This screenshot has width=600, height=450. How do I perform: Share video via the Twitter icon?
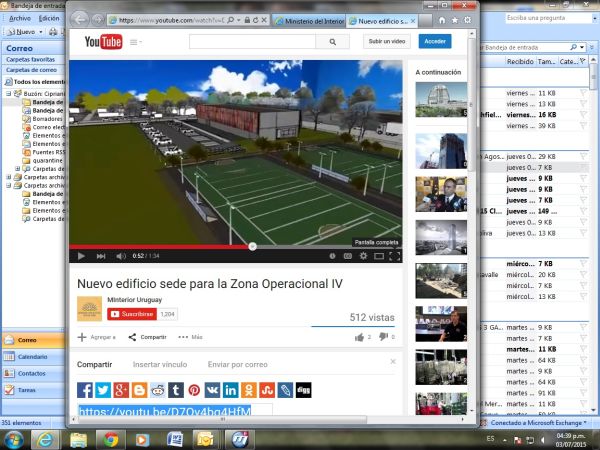click(x=103, y=390)
